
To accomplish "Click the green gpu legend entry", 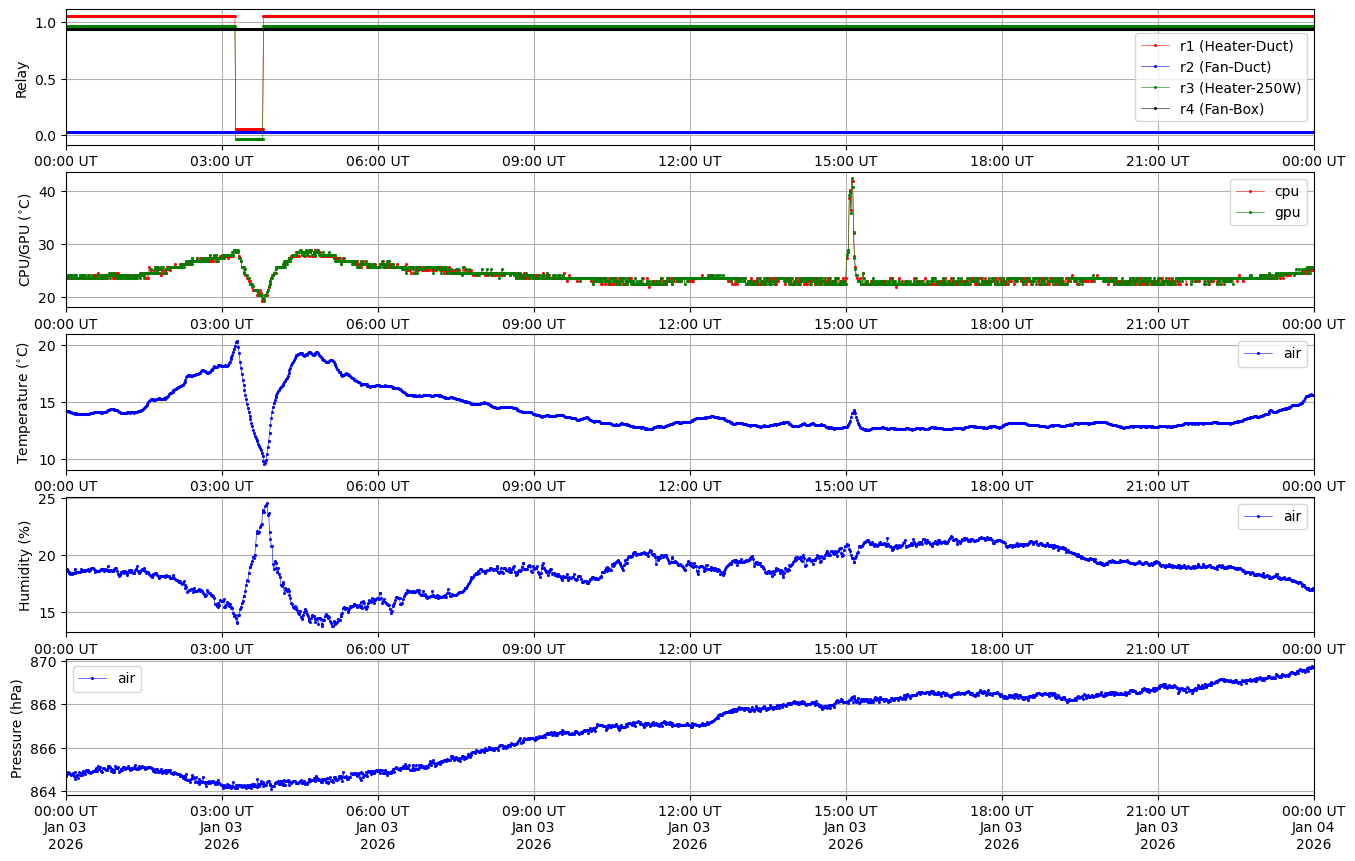I will click(x=1286, y=212).
